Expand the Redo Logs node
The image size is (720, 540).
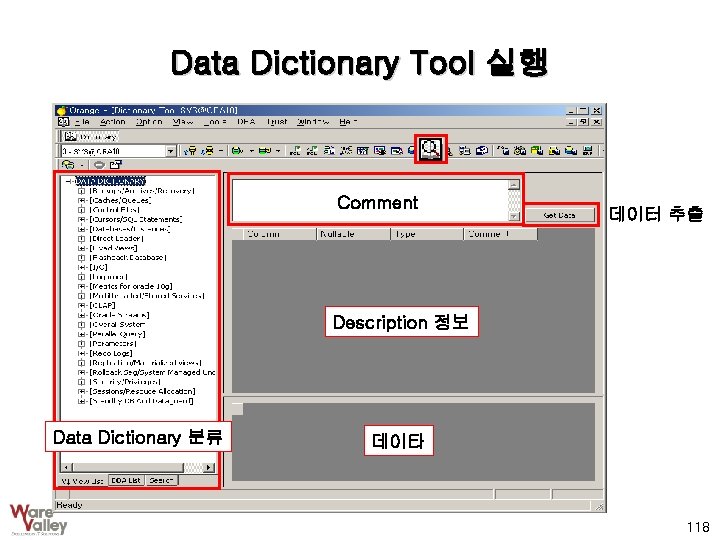click(x=81, y=353)
